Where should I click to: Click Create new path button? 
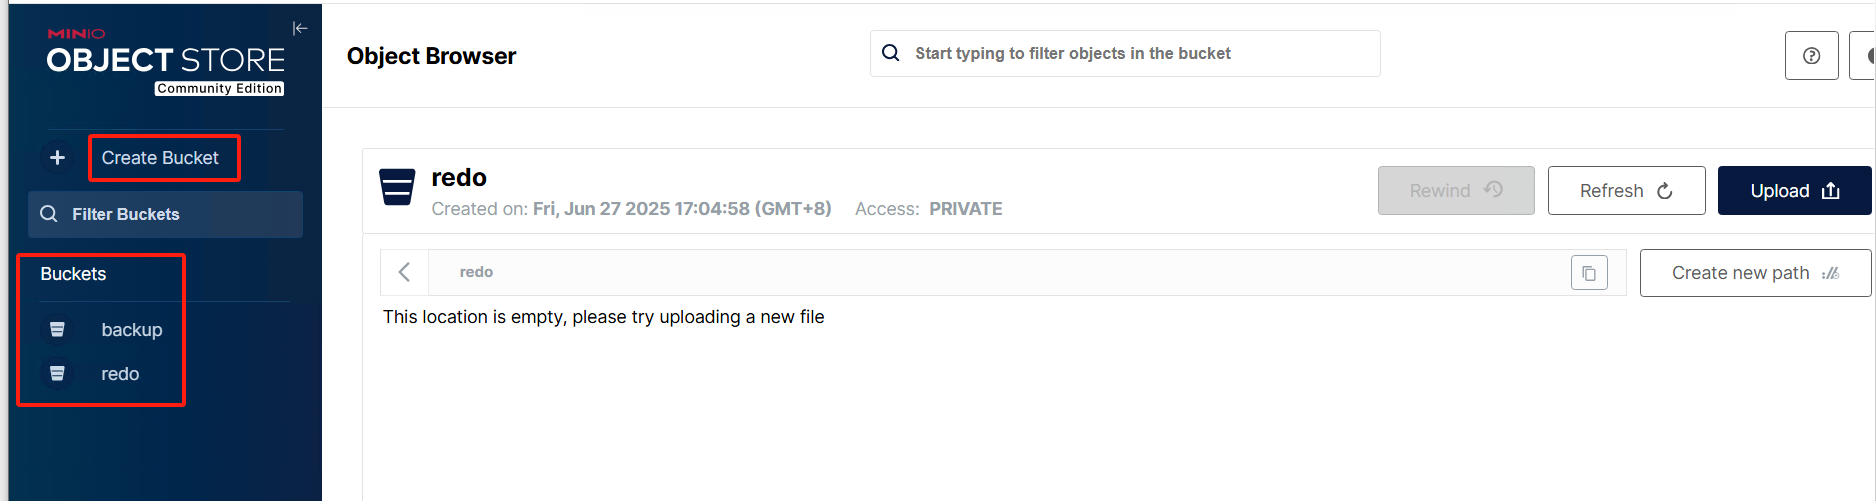click(1754, 273)
